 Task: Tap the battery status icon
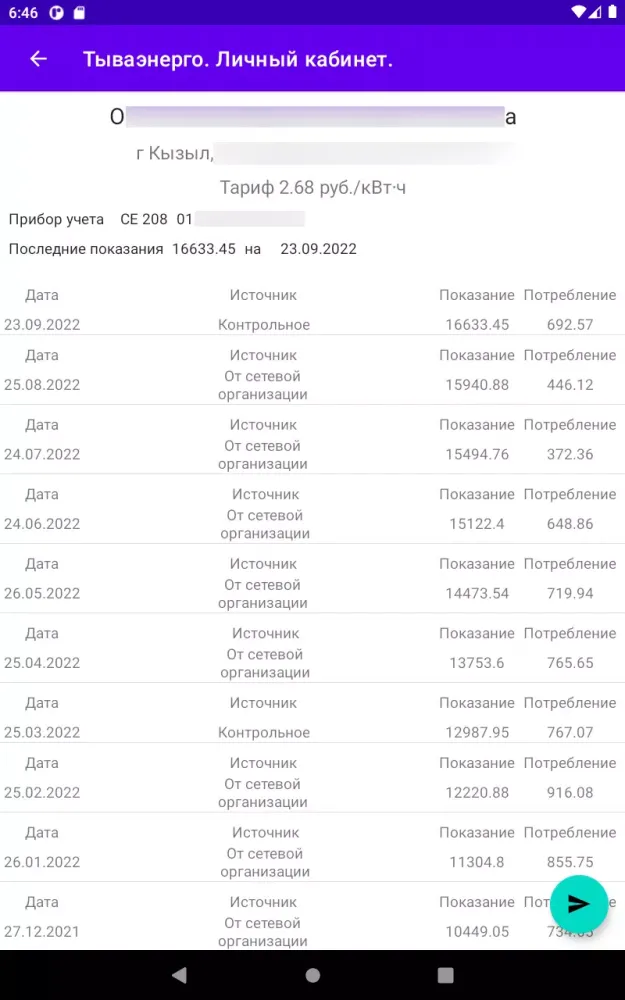click(x=611, y=13)
